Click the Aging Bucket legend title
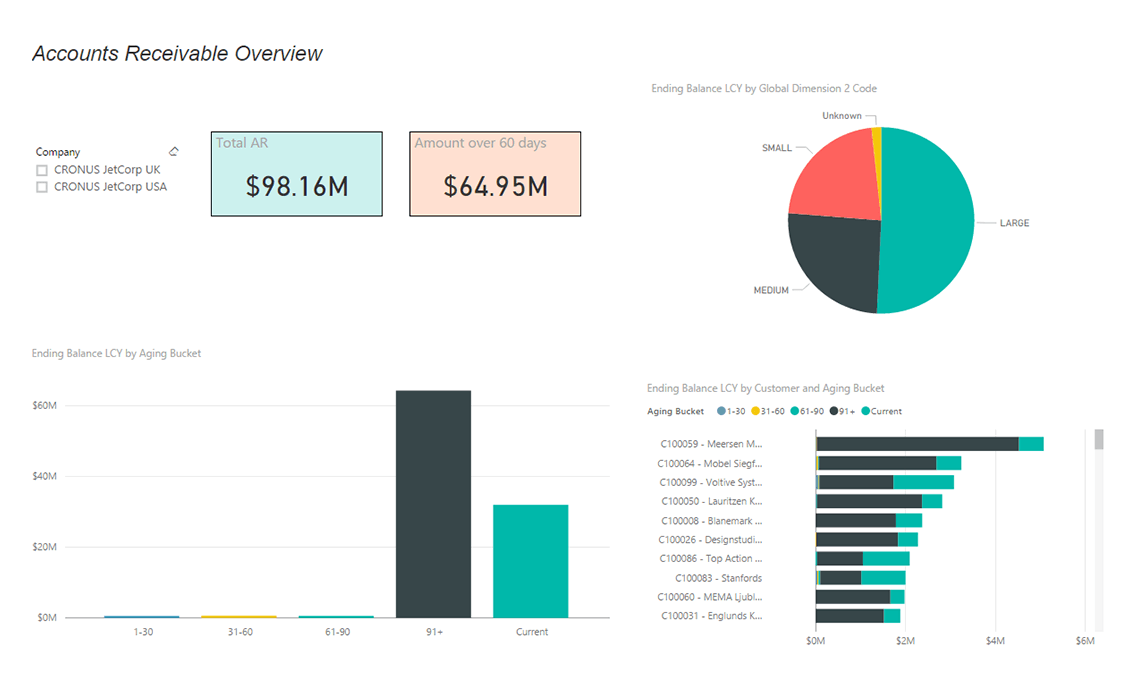Screen dimensions: 1140x687 (675, 411)
